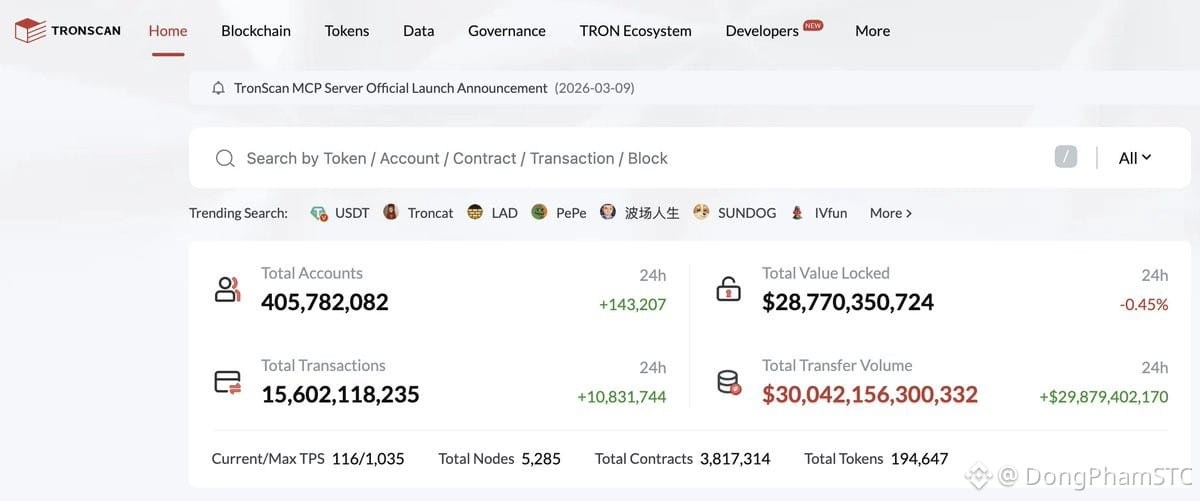Image resolution: width=1200 pixels, height=501 pixels.
Task: Open the TronScan MCP Server announcement link
Action: (x=391, y=88)
